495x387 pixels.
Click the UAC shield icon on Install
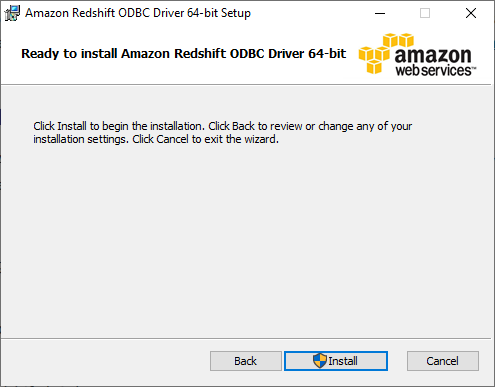tap(320, 361)
